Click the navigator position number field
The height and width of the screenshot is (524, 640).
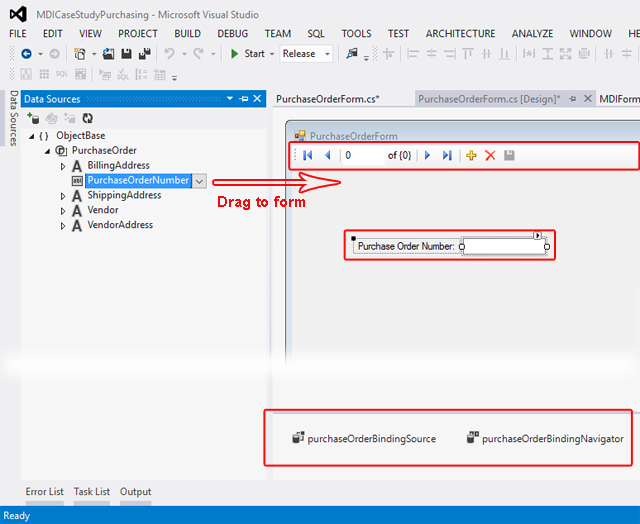point(363,155)
